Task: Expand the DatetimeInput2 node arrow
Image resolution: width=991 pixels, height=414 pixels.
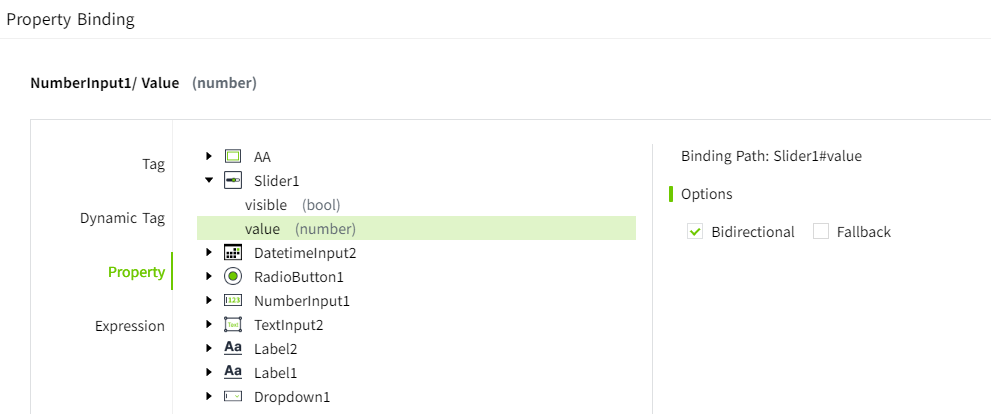Action: point(209,253)
